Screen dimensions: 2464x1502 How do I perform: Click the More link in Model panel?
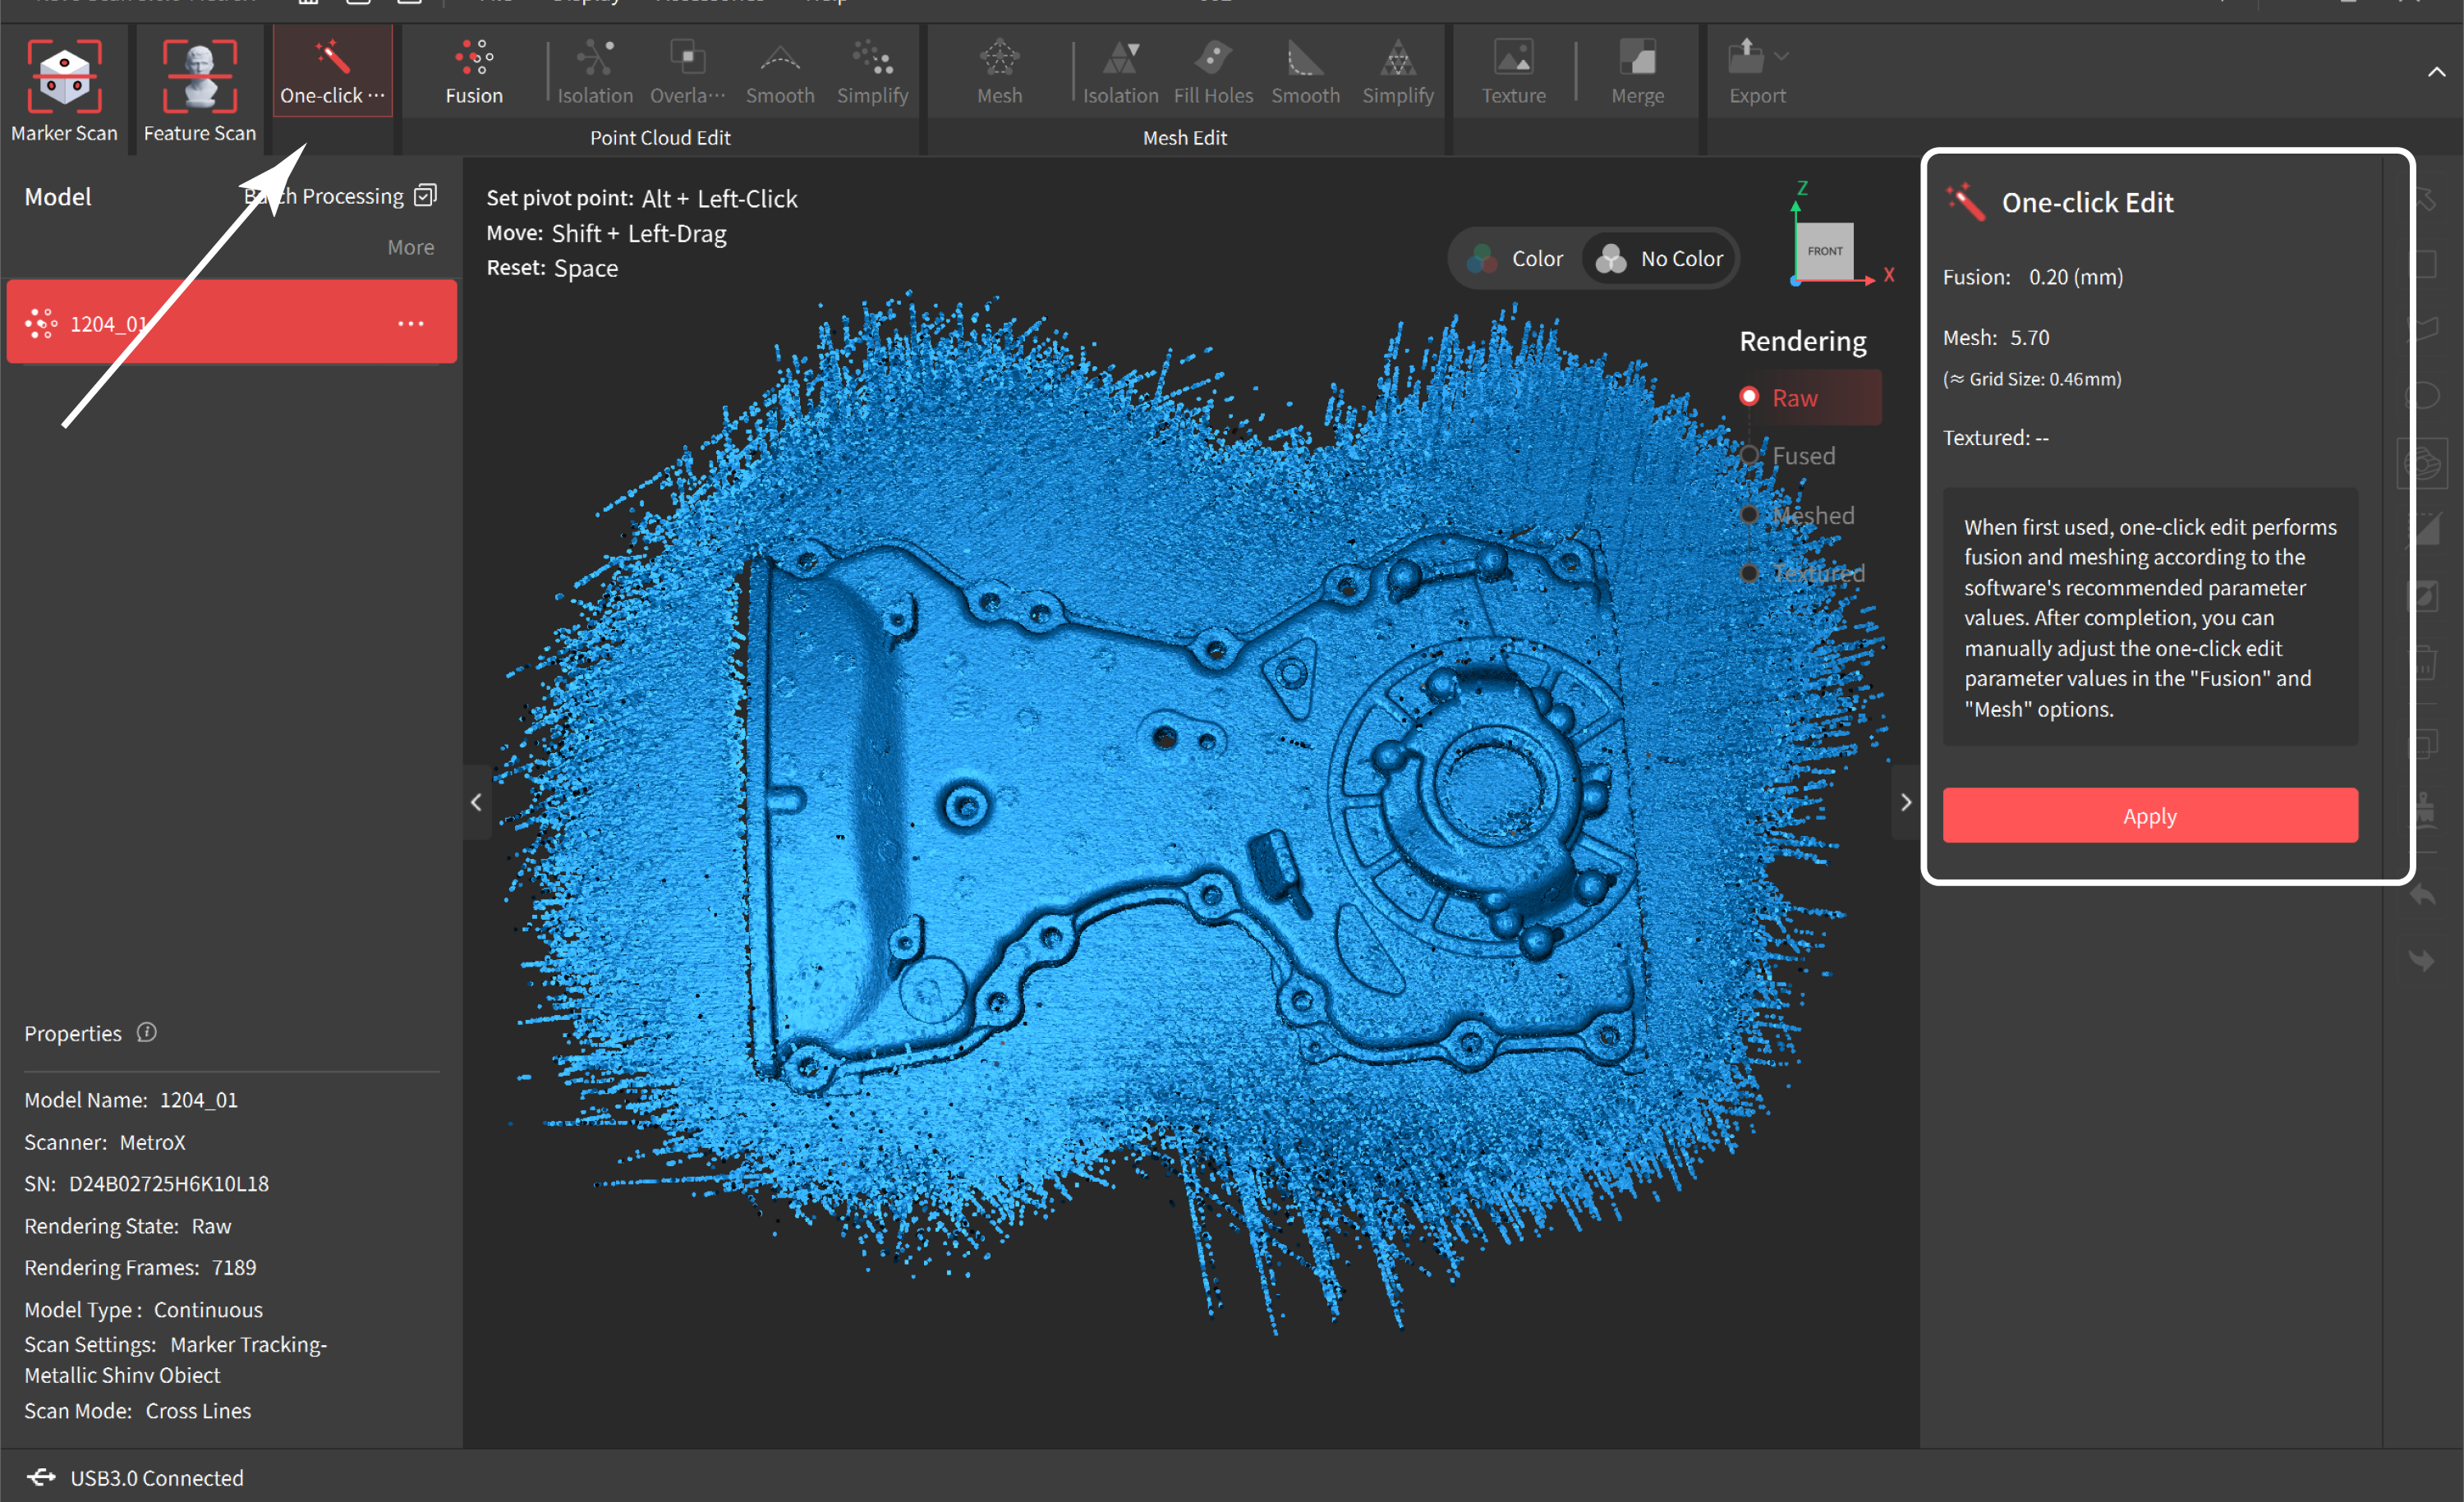pos(410,247)
